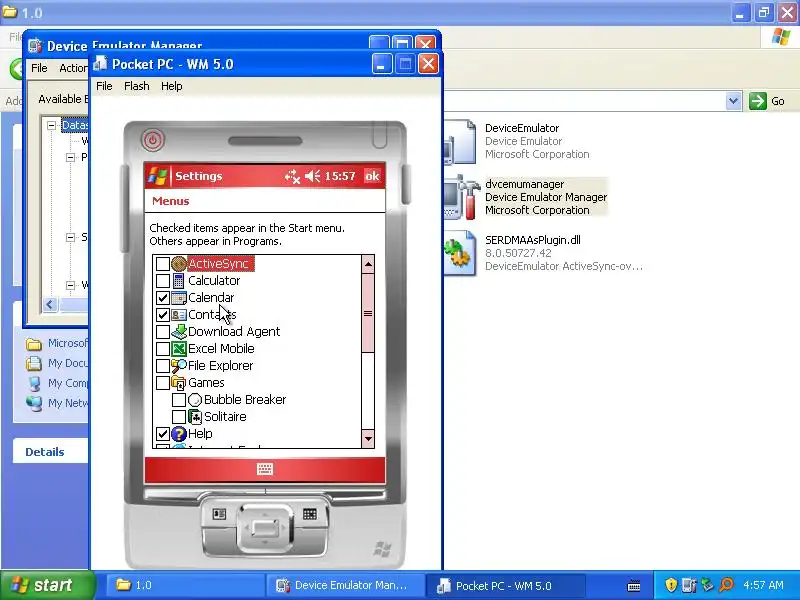Image resolution: width=800 pixels, height=600 pixels.
Task: Click the emulator power button icon
Action: pos(153,140)
